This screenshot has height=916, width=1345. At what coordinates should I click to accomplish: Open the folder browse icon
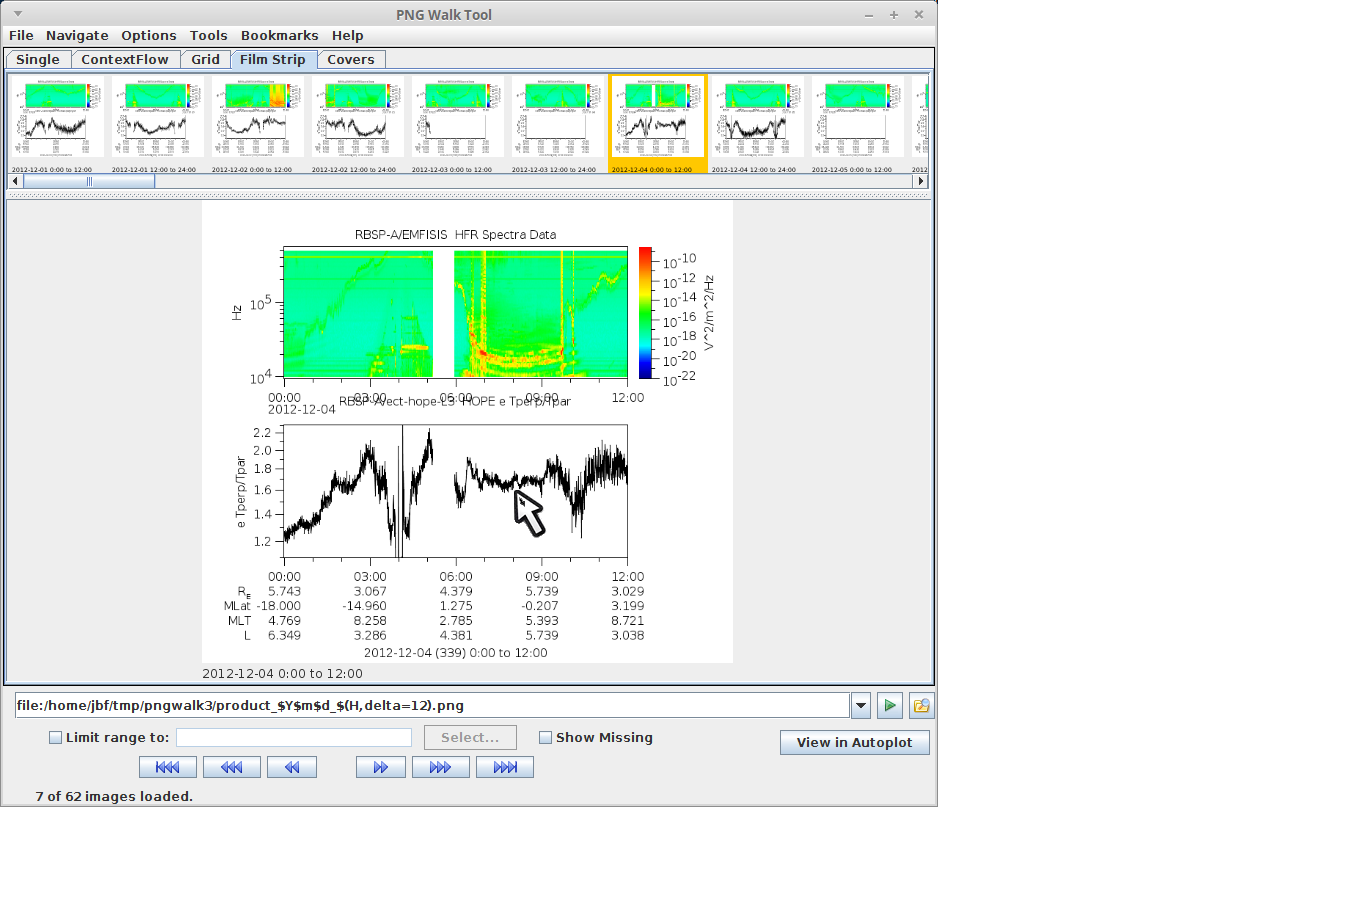[920, 705]
